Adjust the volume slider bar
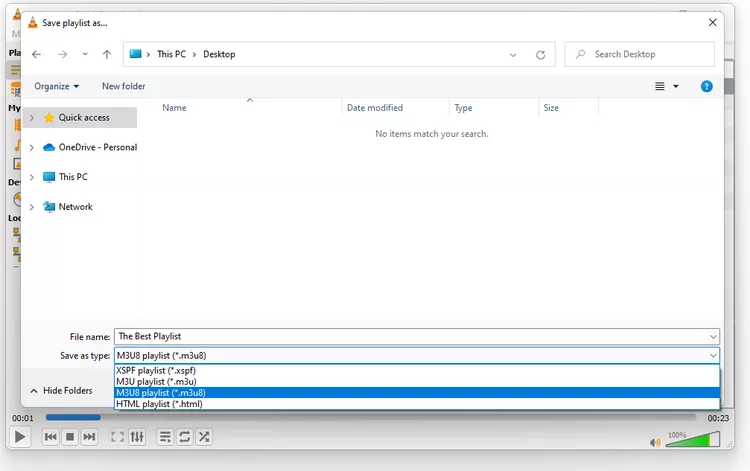This screenshot has height=471, width=750. 693,440
